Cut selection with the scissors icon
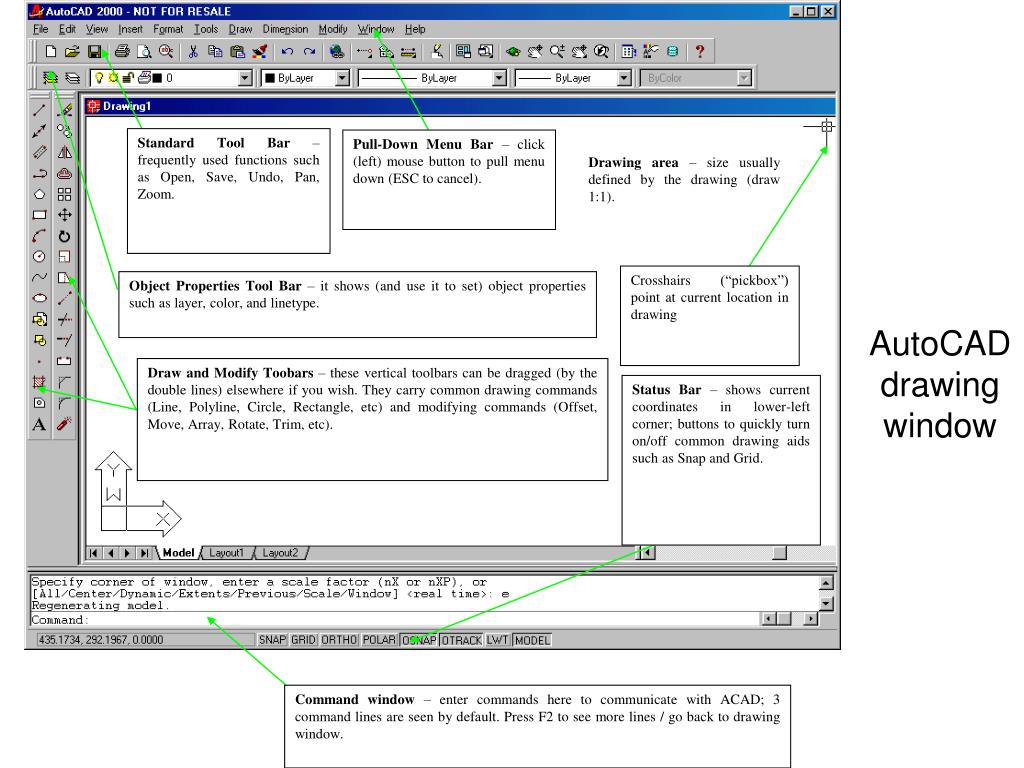Image resolution: width=1024 pixels, height=768 pixels. coord(193,52)
